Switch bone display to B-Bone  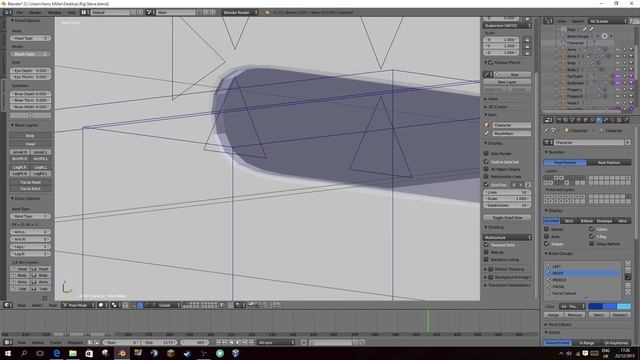(x=586, y=221)
